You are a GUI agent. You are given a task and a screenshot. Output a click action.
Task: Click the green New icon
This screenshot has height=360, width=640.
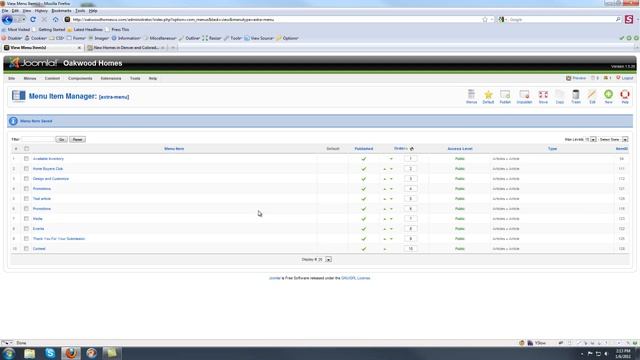tap(608, 96)
